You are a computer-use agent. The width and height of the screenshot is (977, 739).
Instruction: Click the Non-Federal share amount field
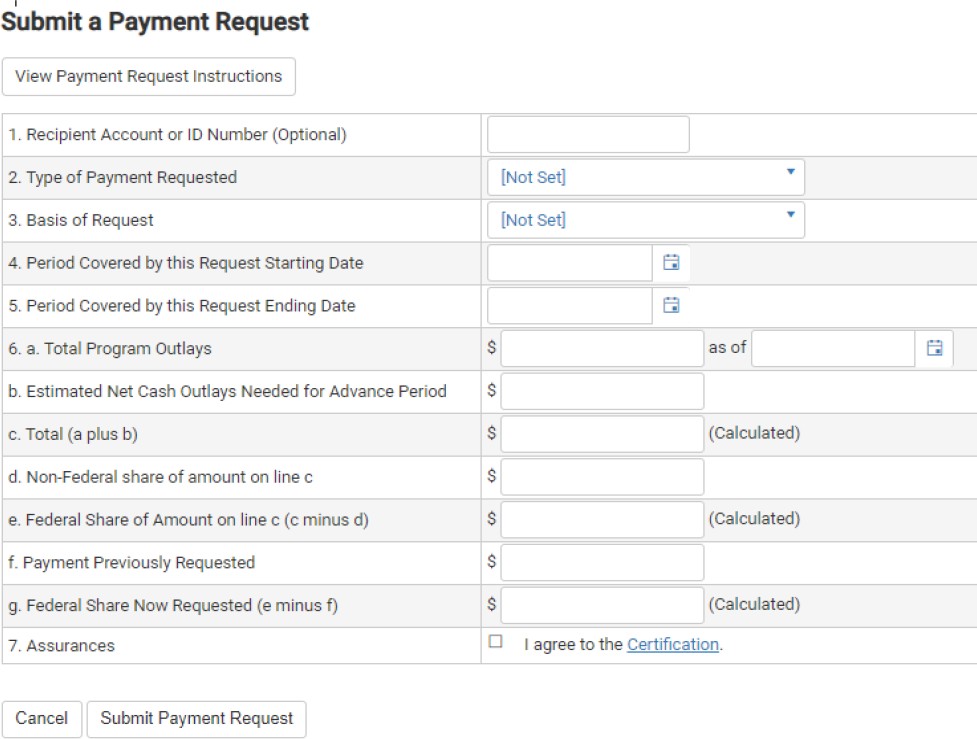(x=602, y=477)
